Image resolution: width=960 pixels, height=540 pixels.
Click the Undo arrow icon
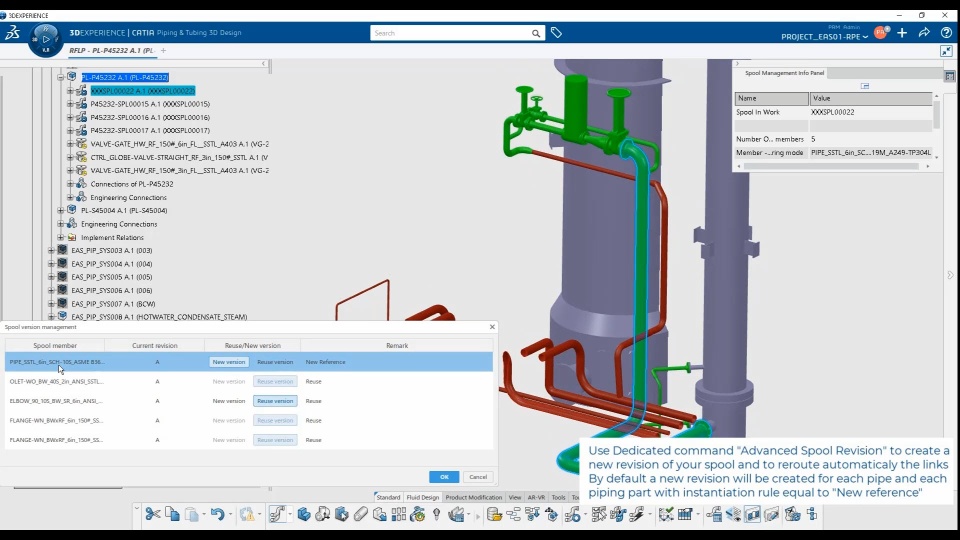(x=217, y=514)
